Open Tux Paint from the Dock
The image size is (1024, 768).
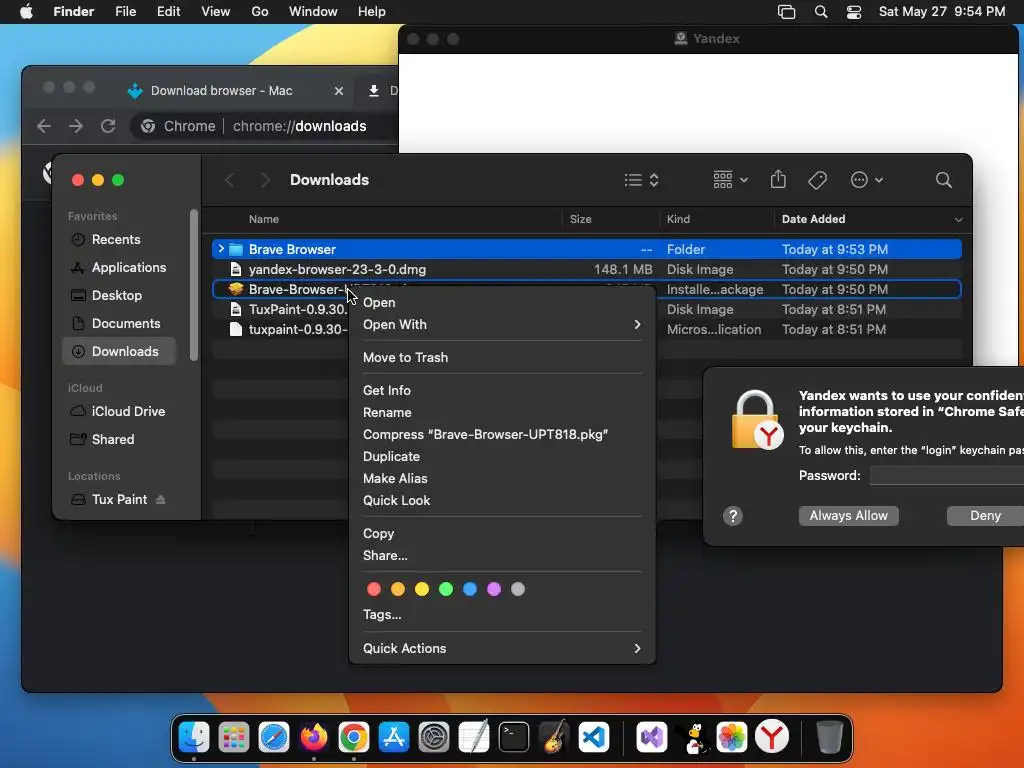click(692, 737)
